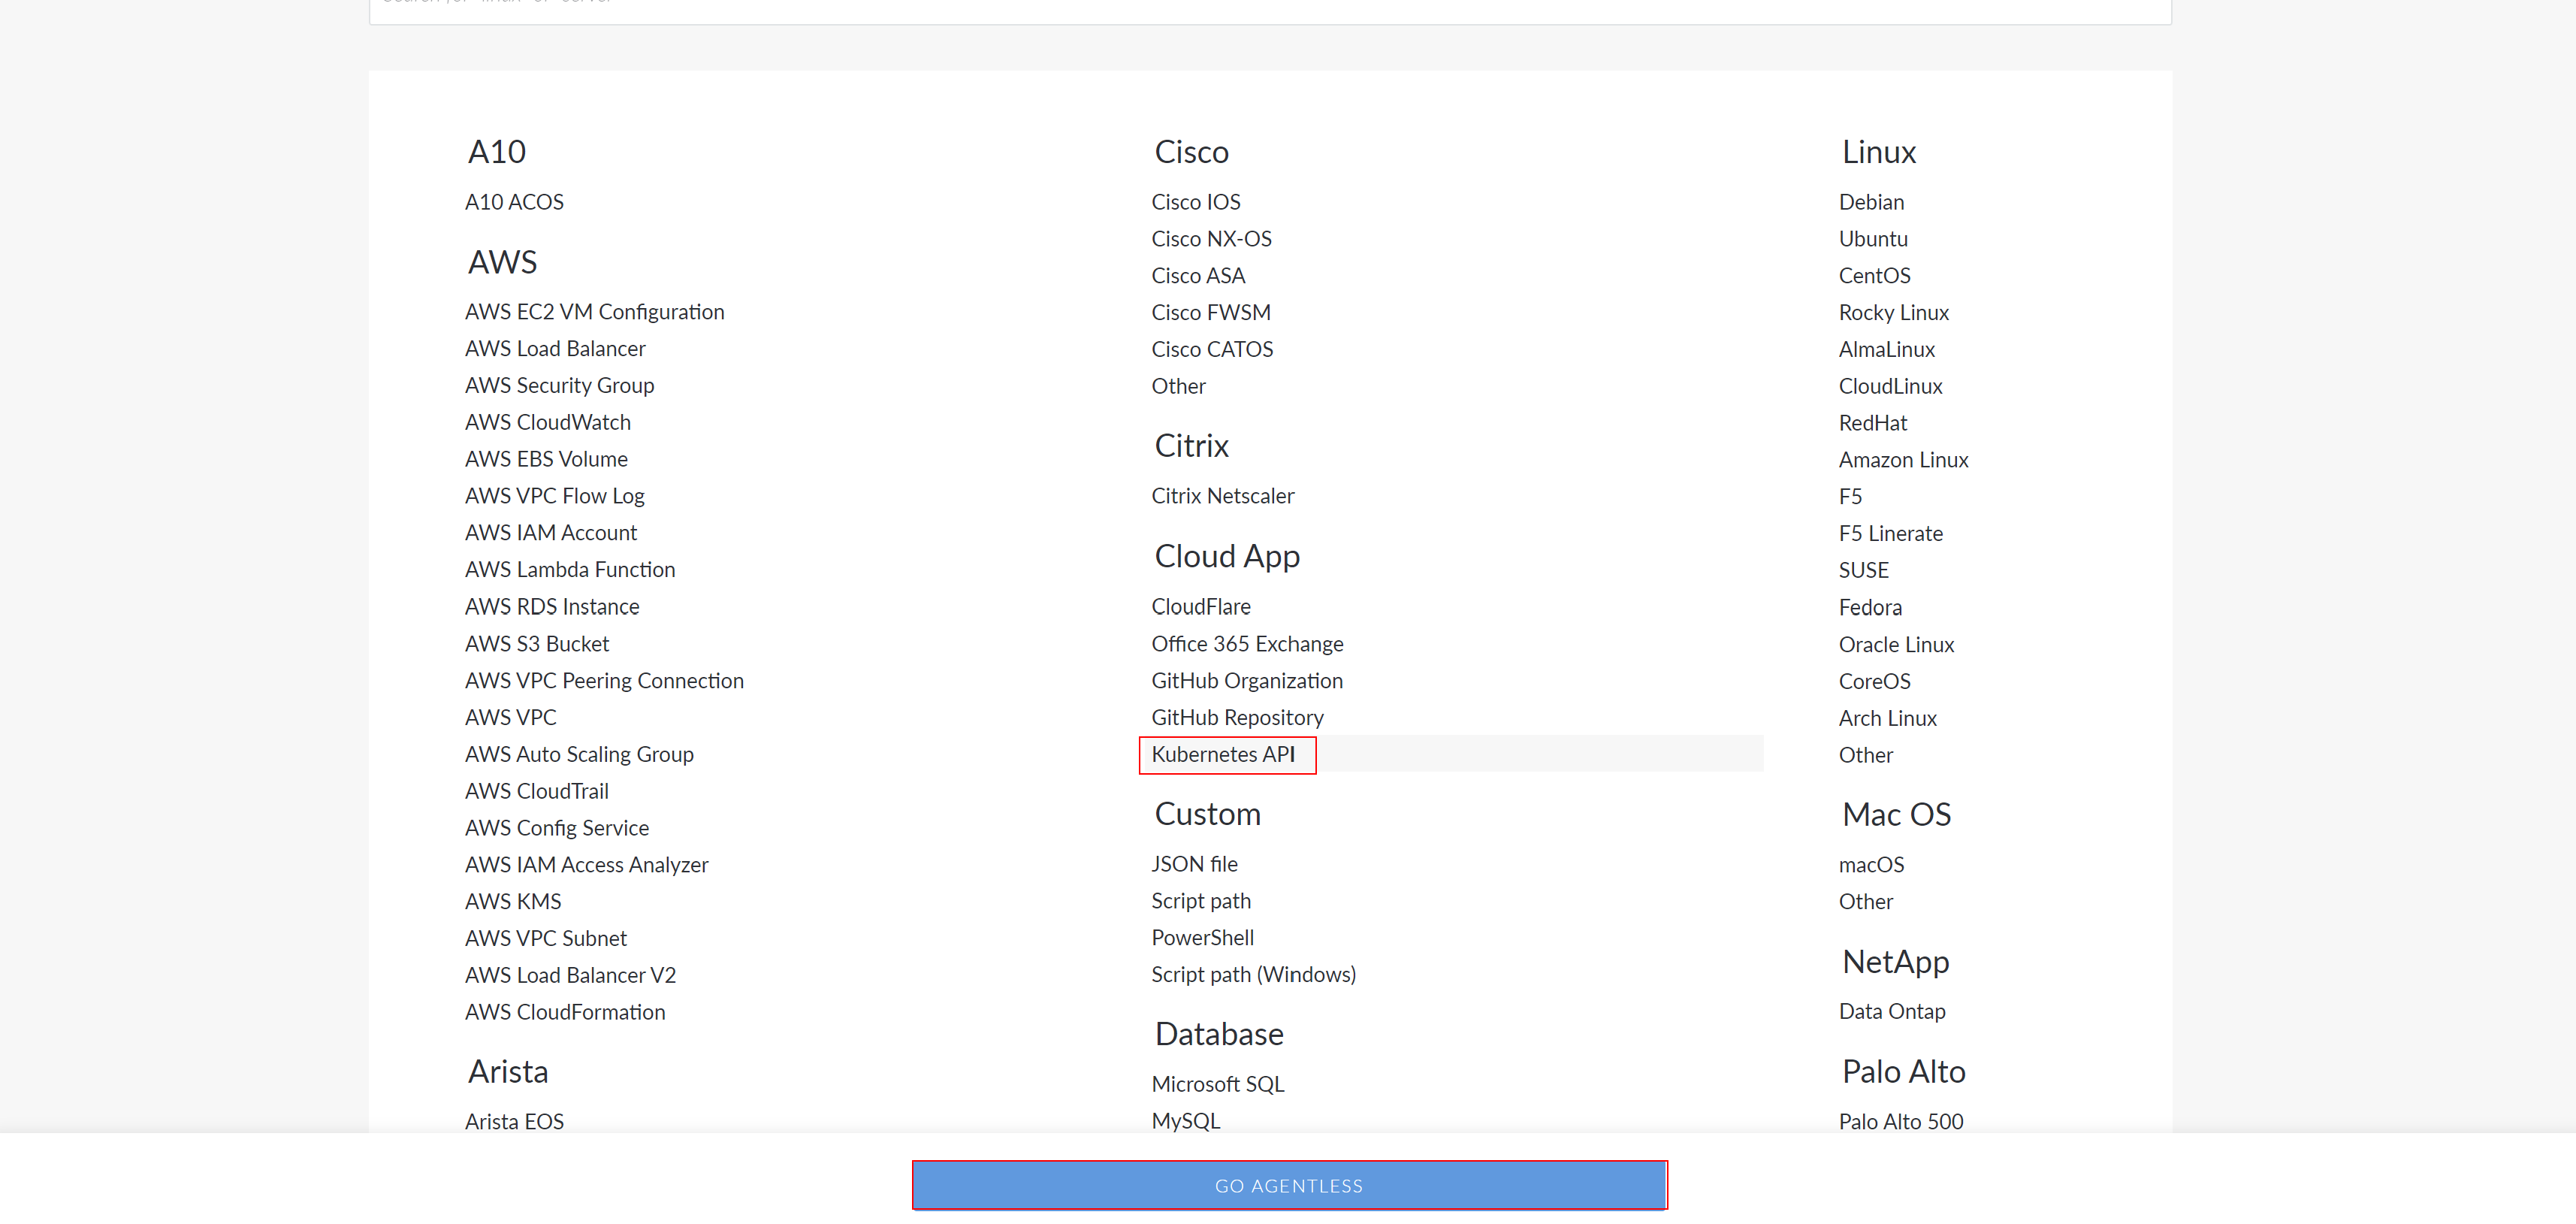Image resolution: width=2576 pixels, height=1224 pixels.
Task: Choose AWS VPC Subnet
Action: 546,939
